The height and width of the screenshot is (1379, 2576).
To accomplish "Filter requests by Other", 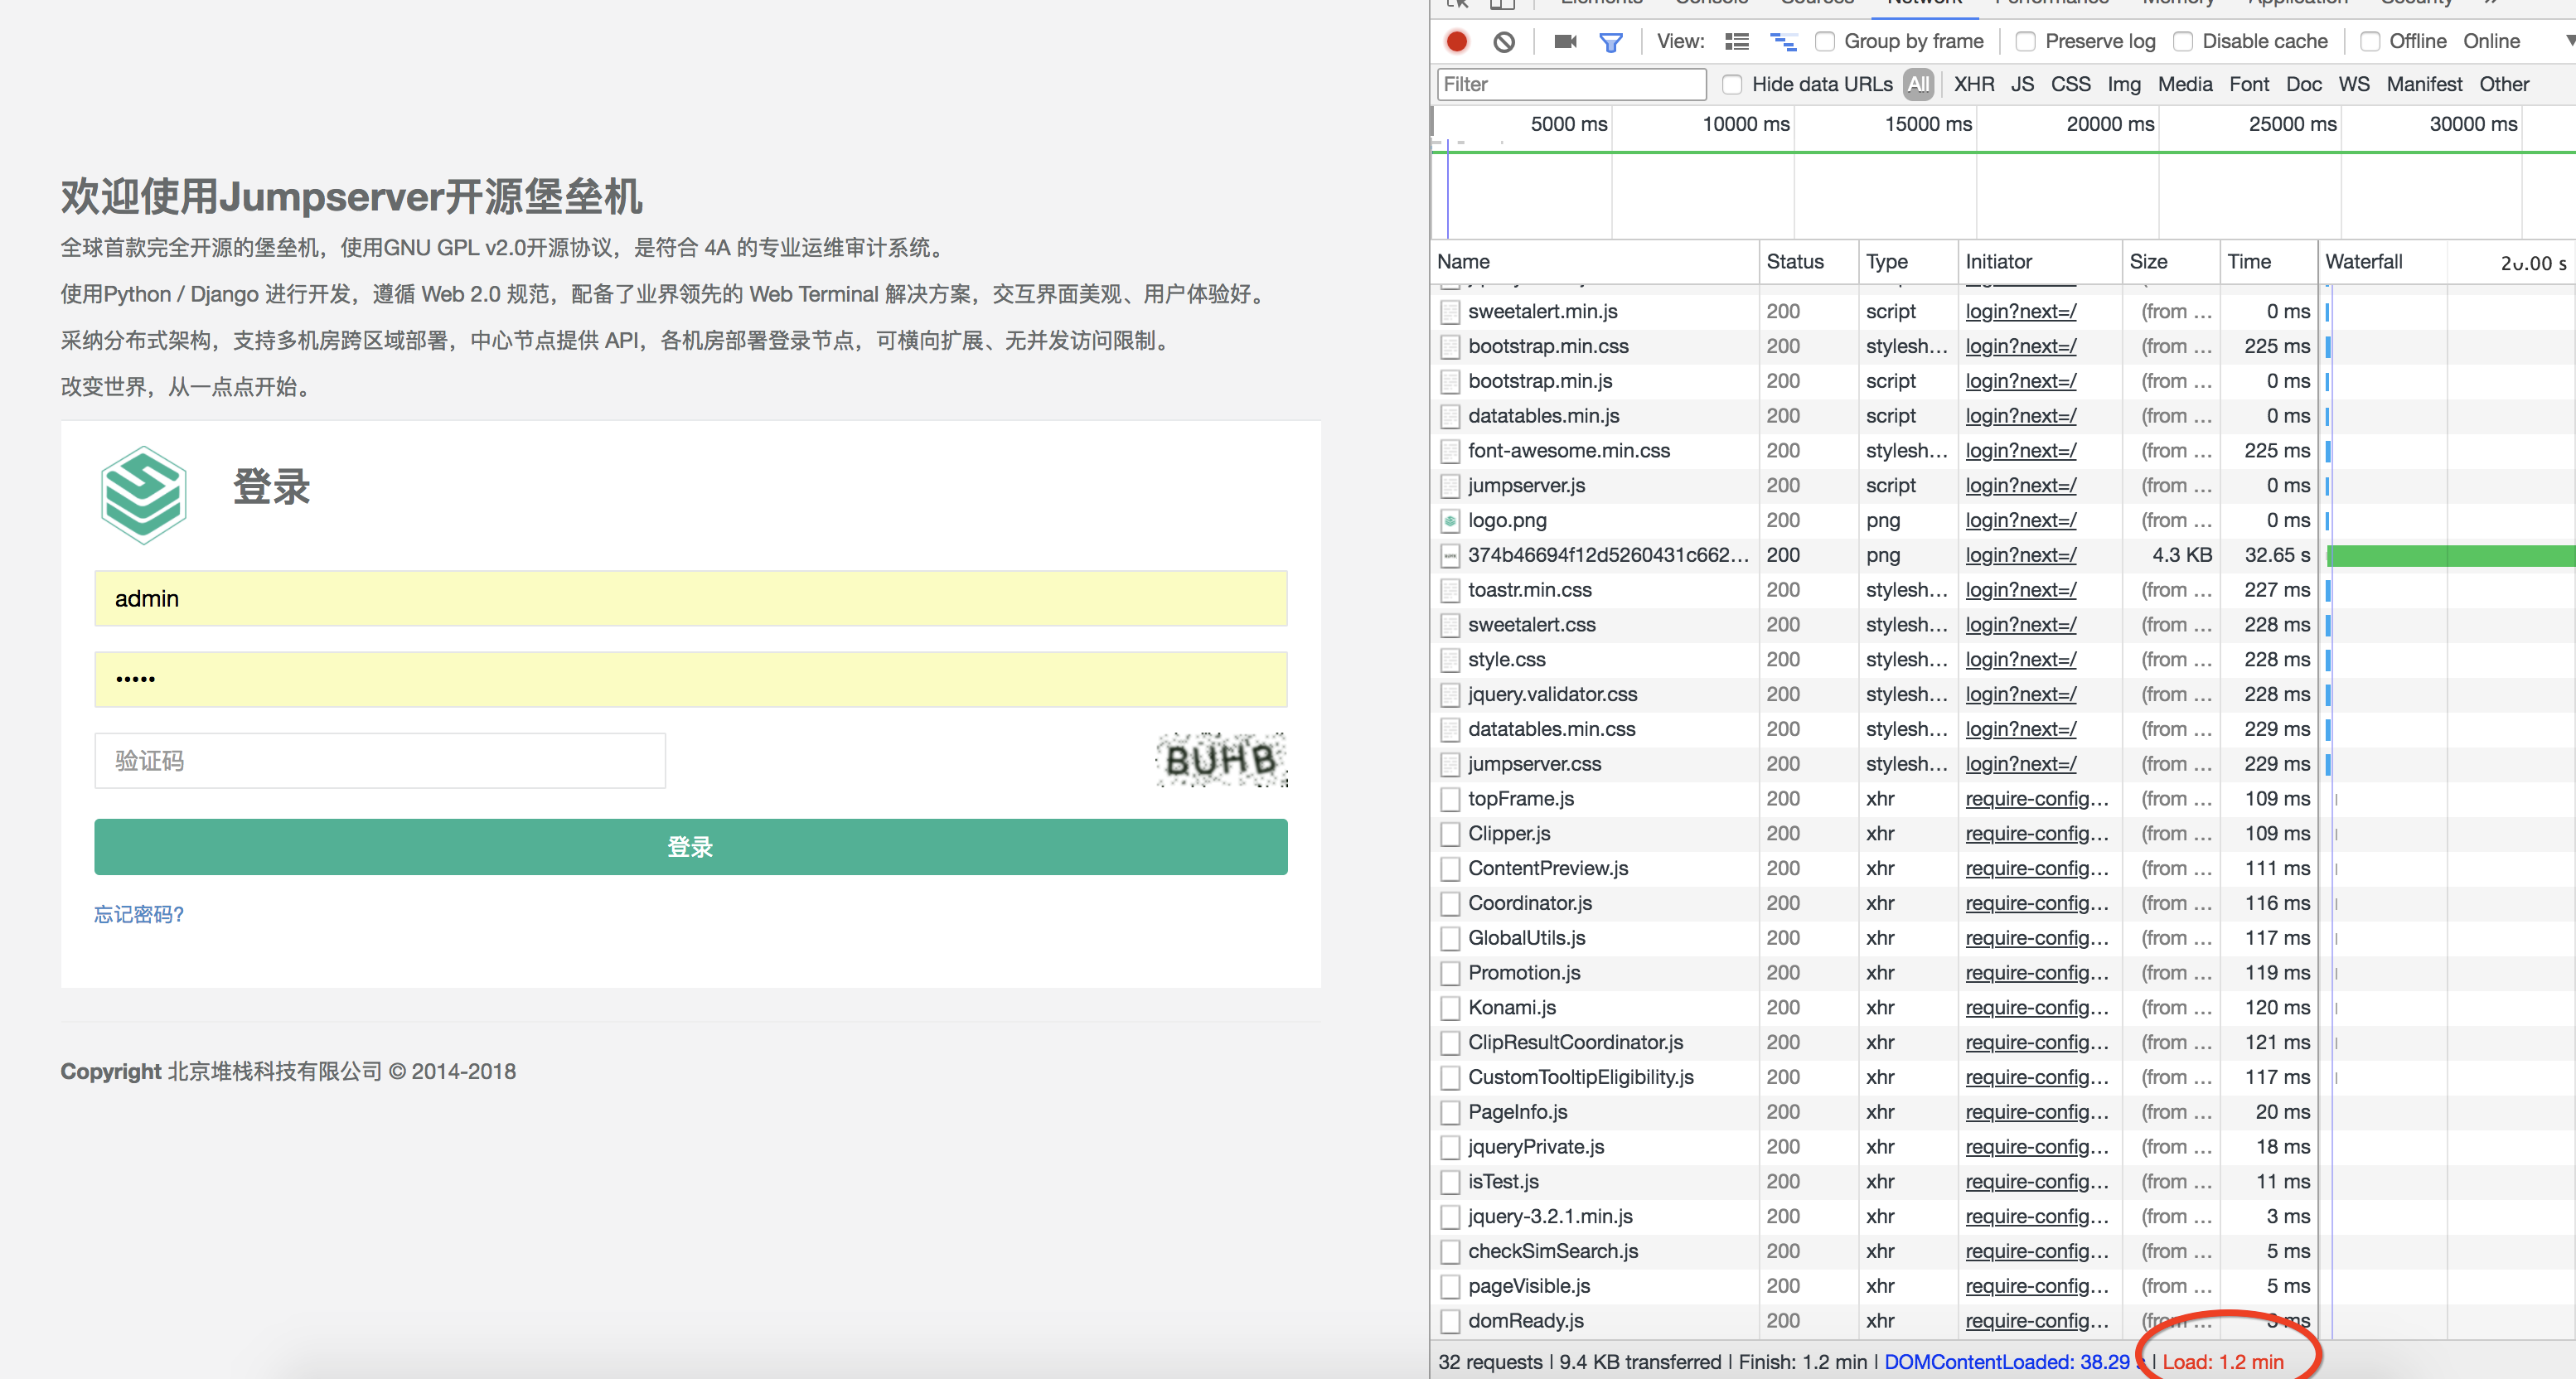I will 2503,84.
